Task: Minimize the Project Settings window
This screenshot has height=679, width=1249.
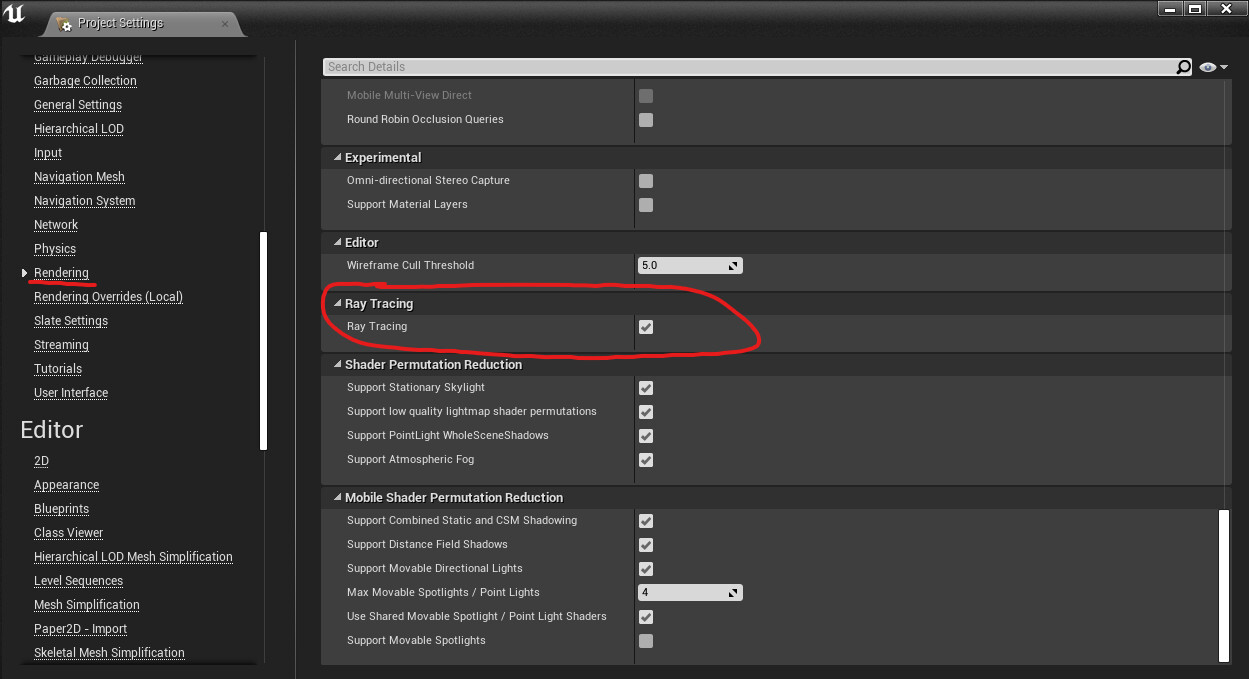Action: 1168,8
